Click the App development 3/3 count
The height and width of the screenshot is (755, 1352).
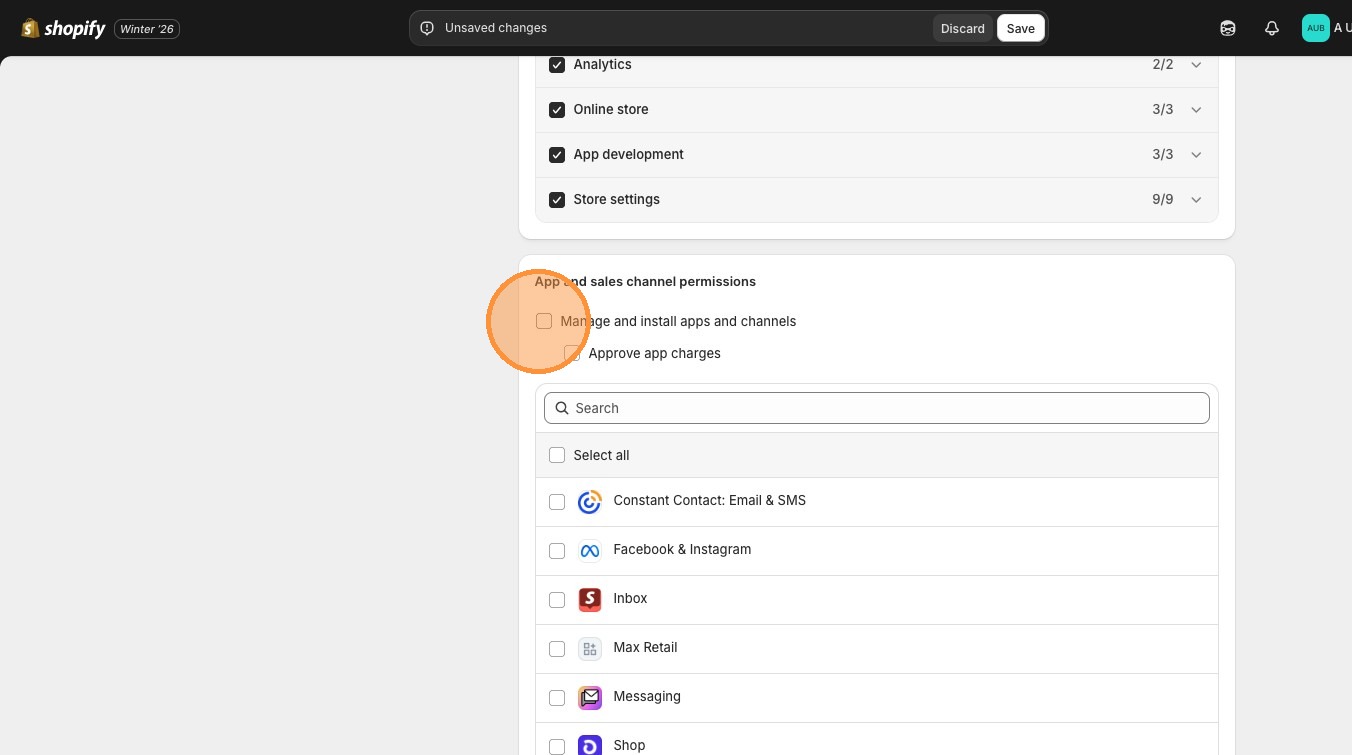point(1162,154)
